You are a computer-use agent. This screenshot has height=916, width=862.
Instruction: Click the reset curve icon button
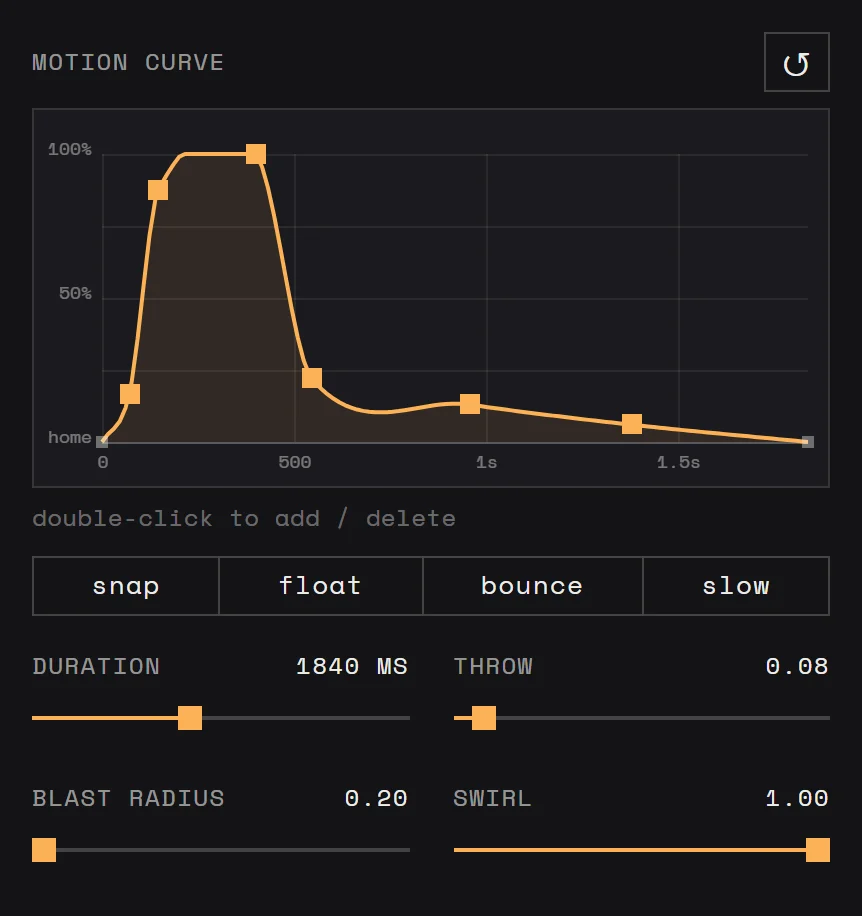(x=797, y=62)
